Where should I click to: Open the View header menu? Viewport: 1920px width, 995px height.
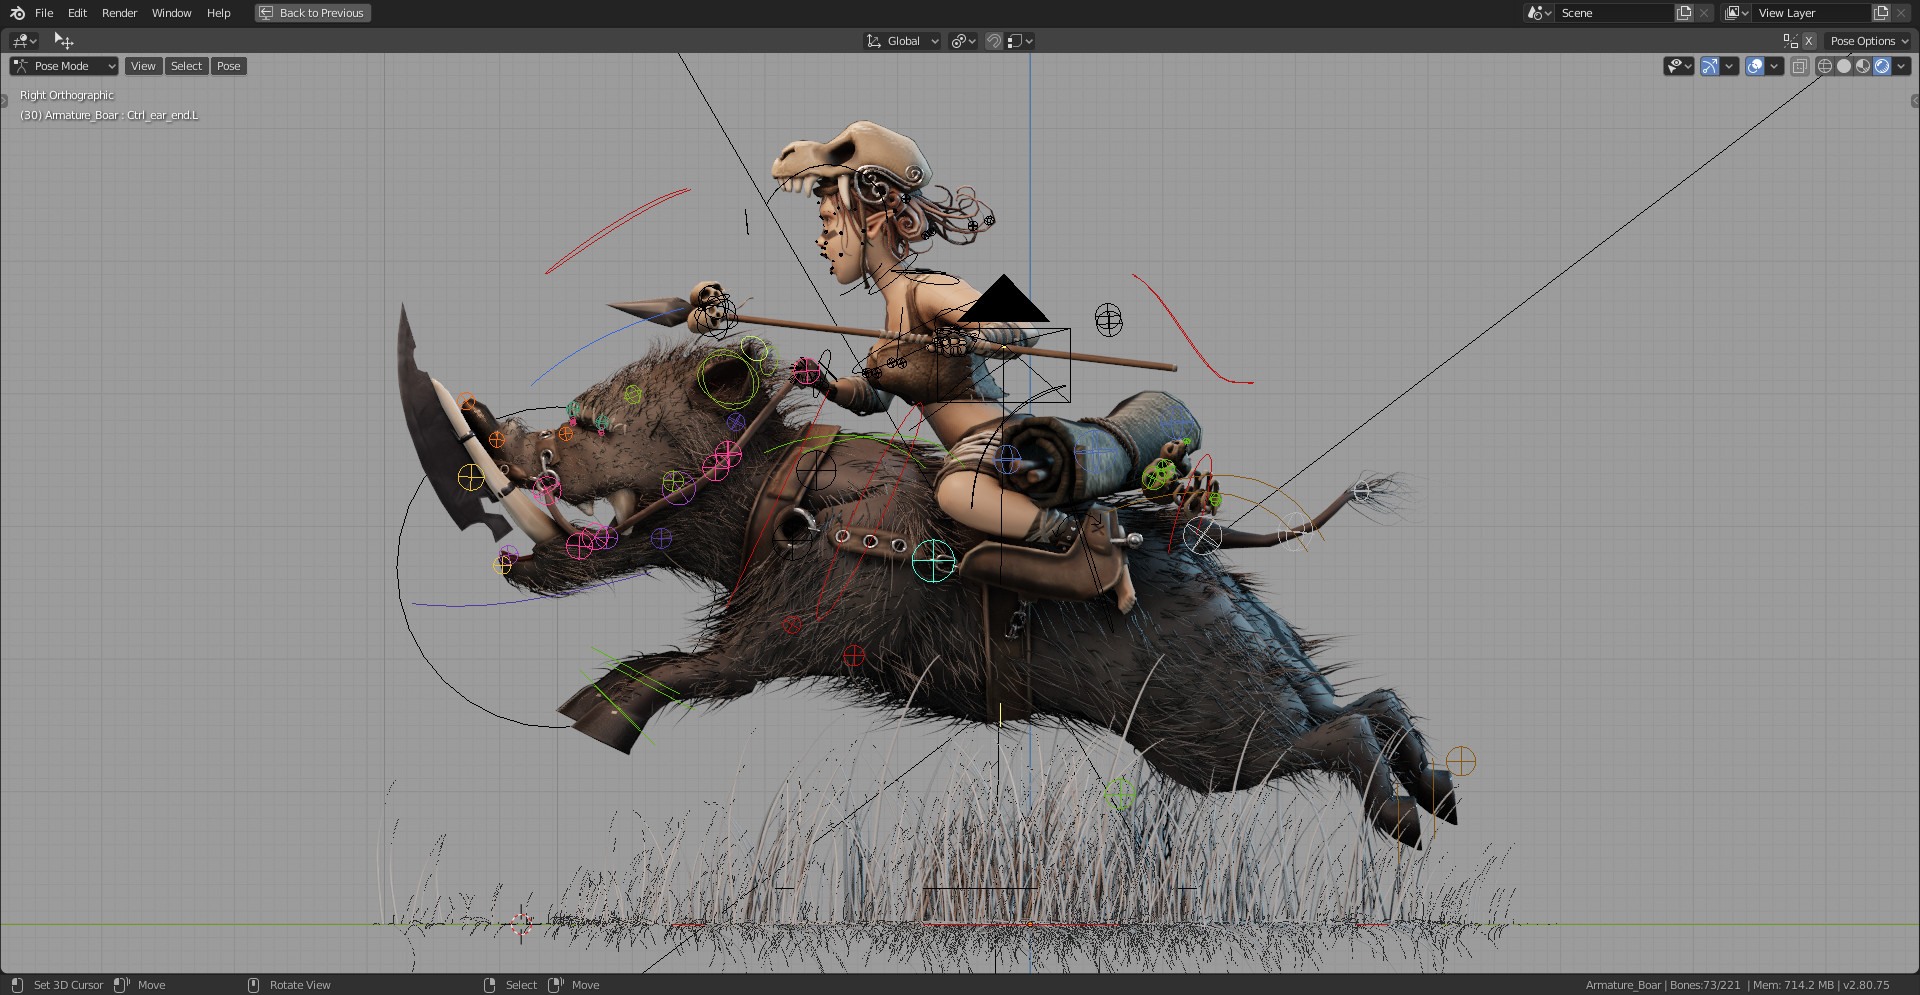point(143,66)
